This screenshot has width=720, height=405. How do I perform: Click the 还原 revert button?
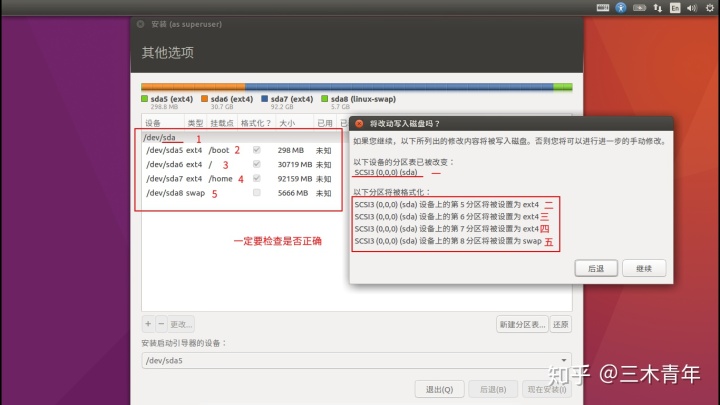tap(561, 324)
